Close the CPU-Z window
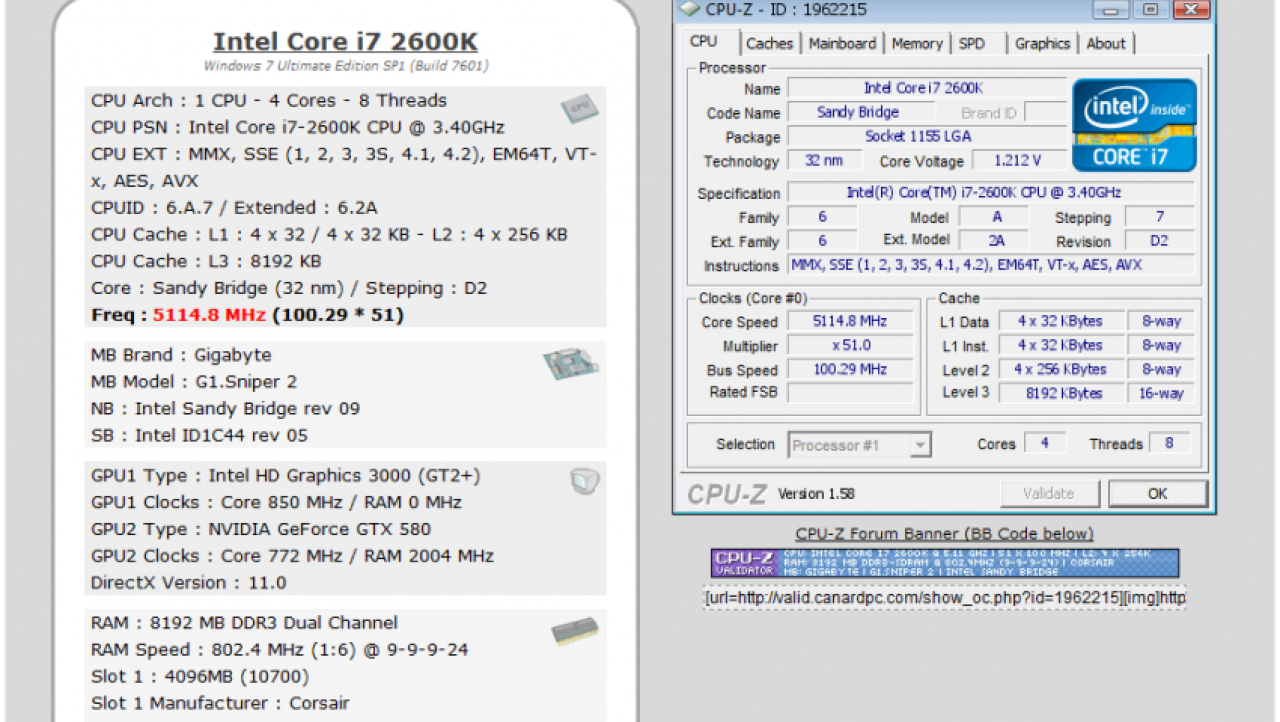 click(1190, 10)
